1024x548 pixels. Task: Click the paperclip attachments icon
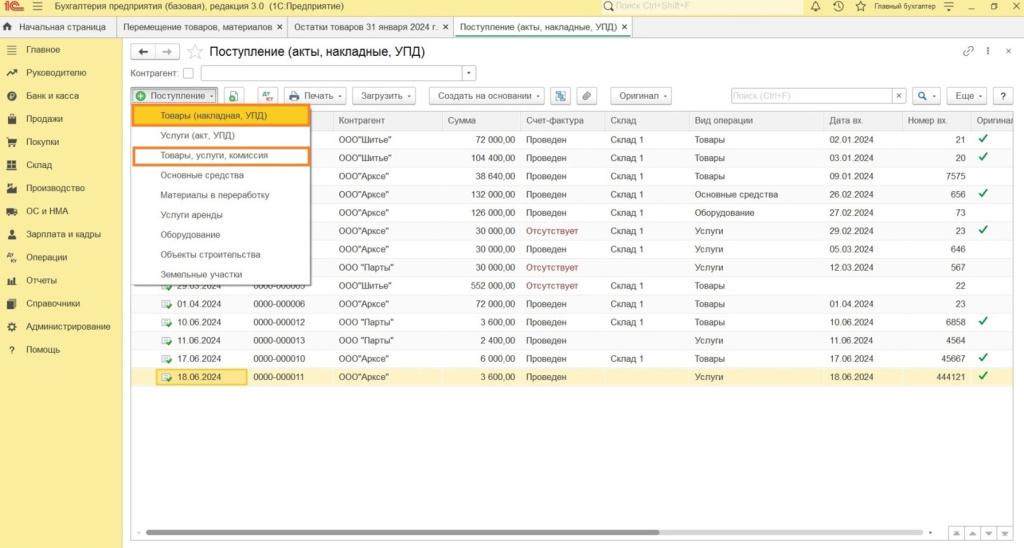tap(586, 96)
